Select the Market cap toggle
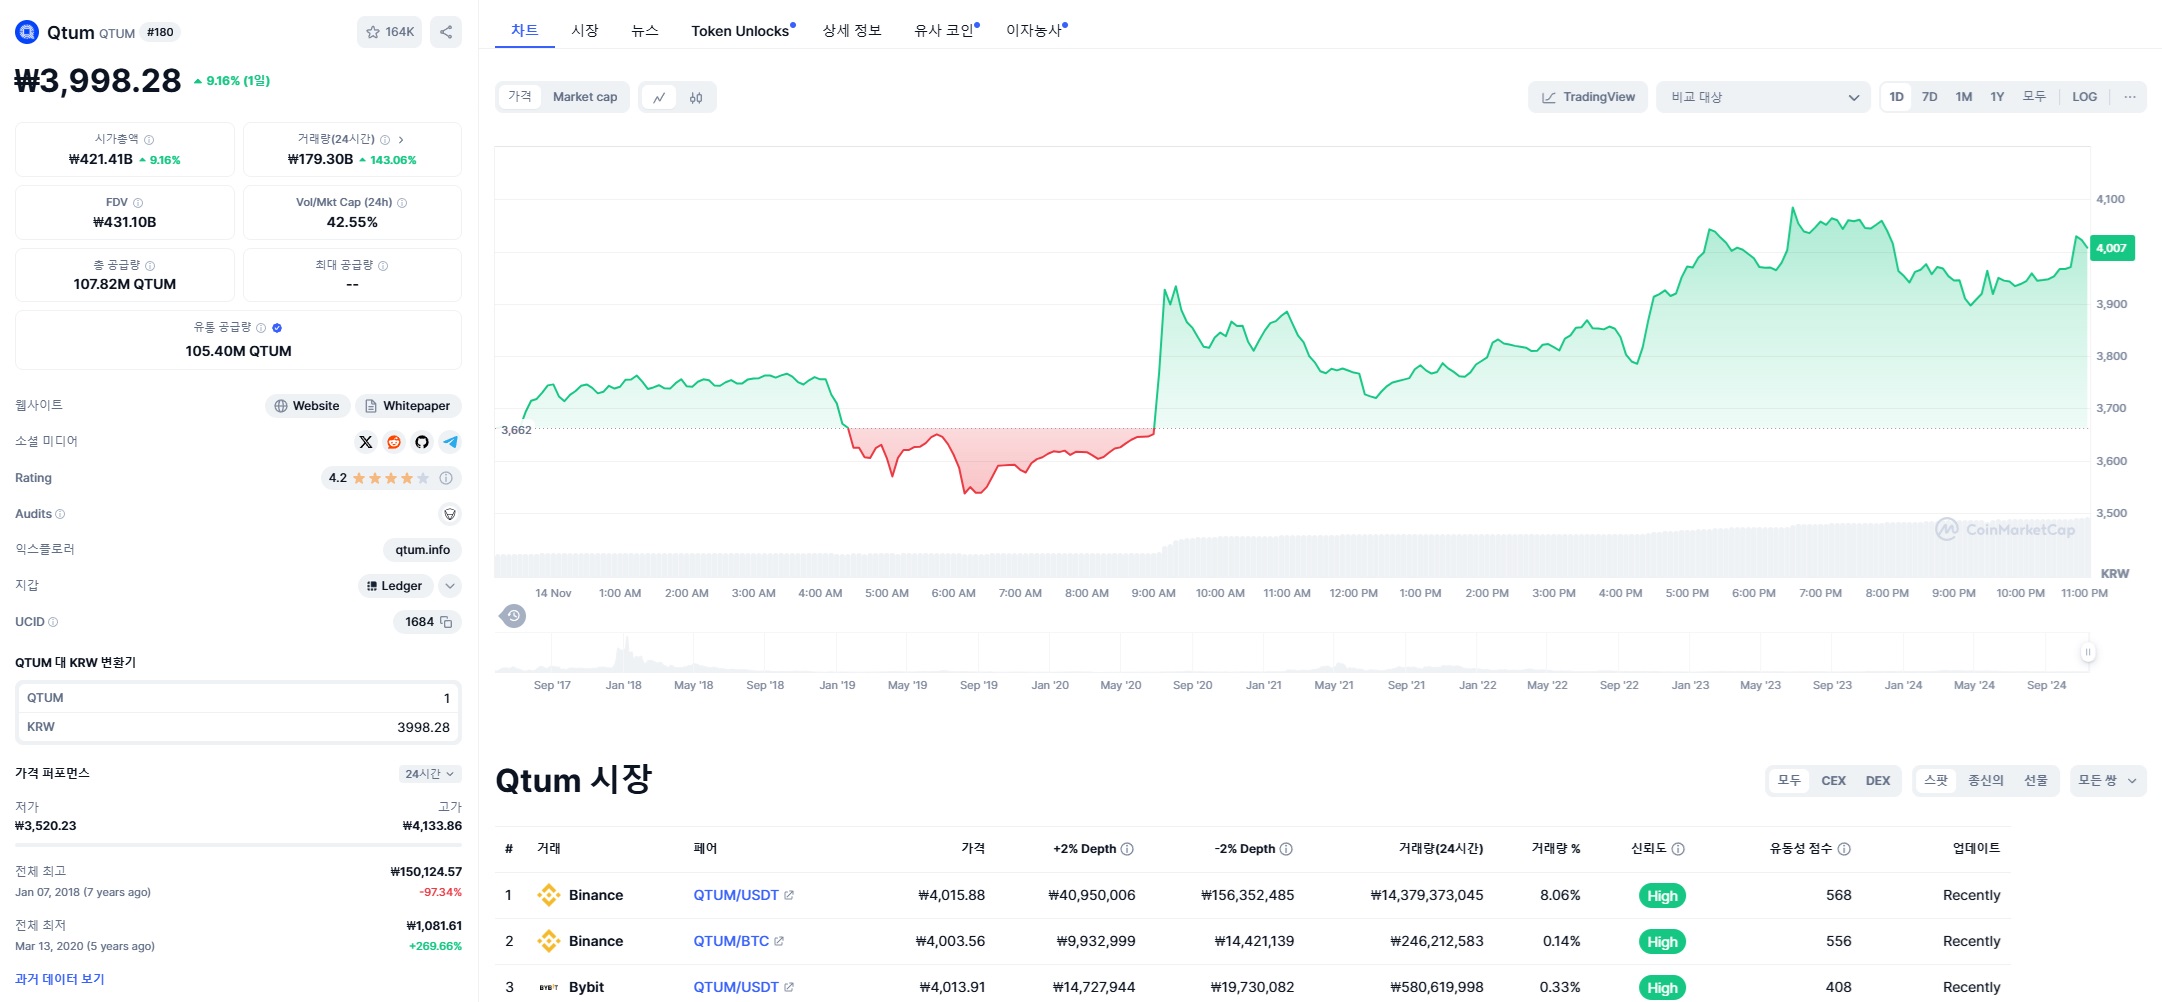 click(x=585, y=97)
